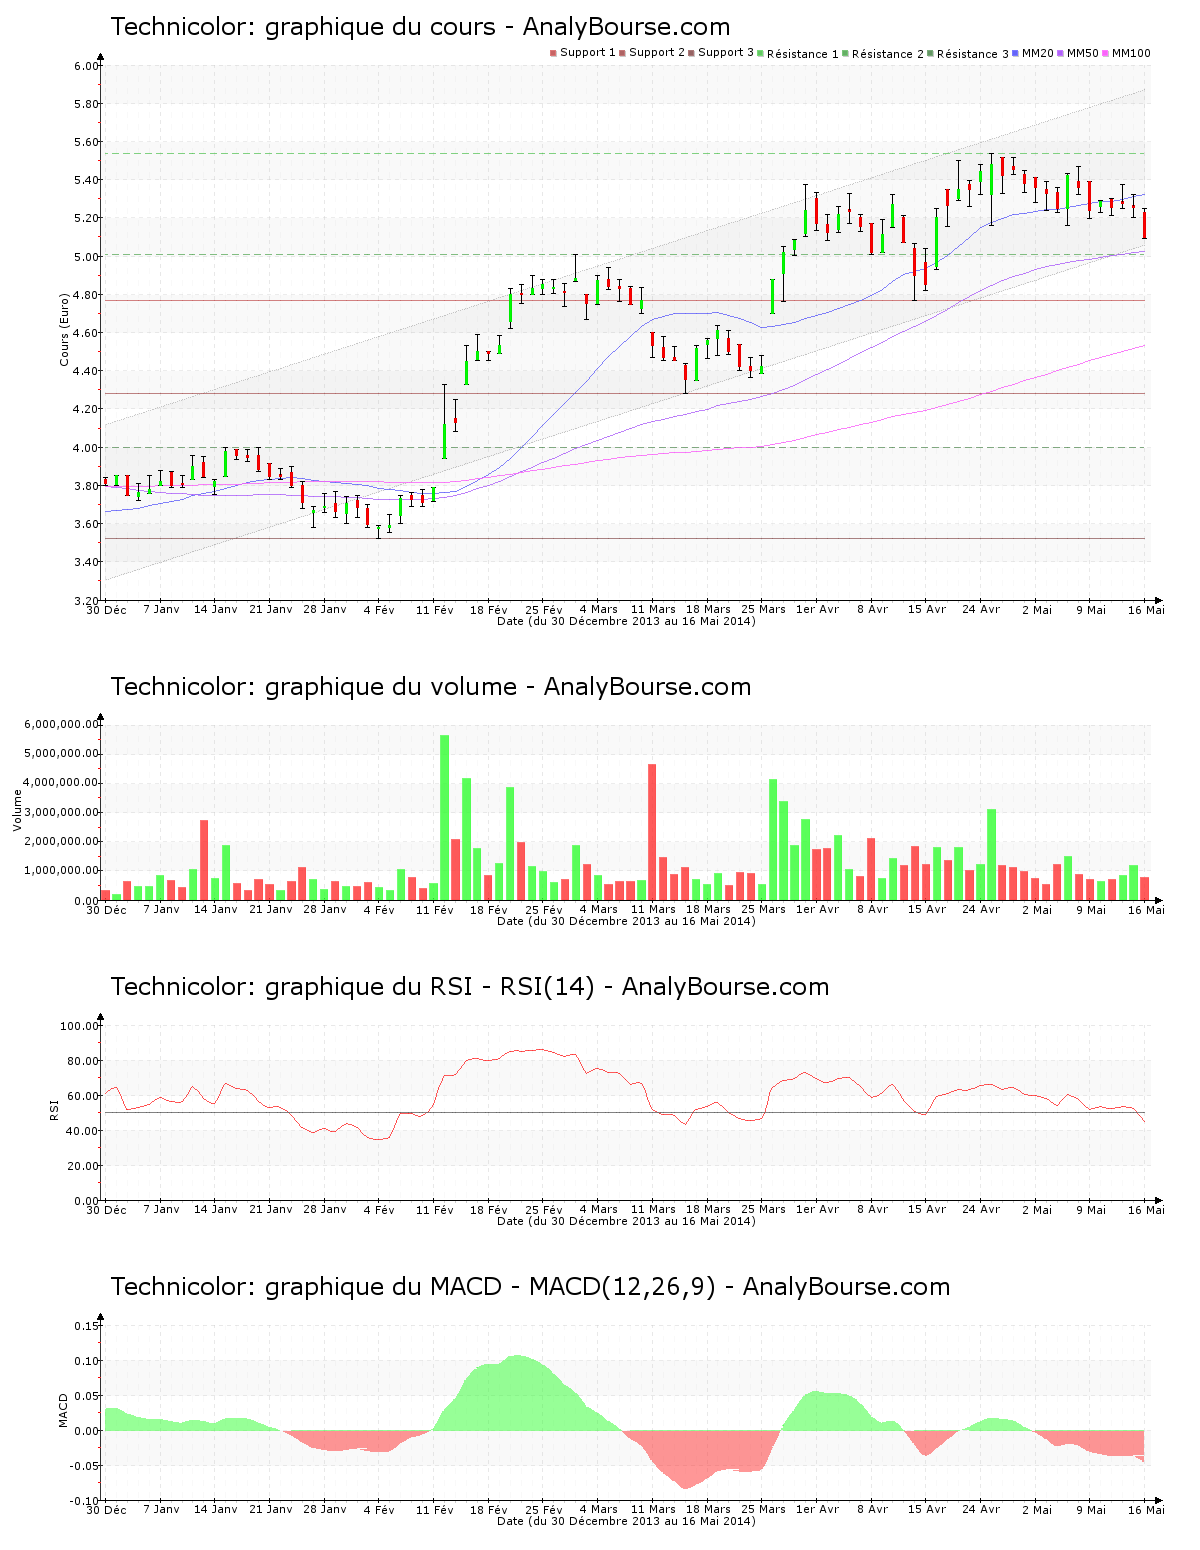Select the 'Support 2' legend label
This screenshot has height=1550, width=1200.
click(657, 53)
